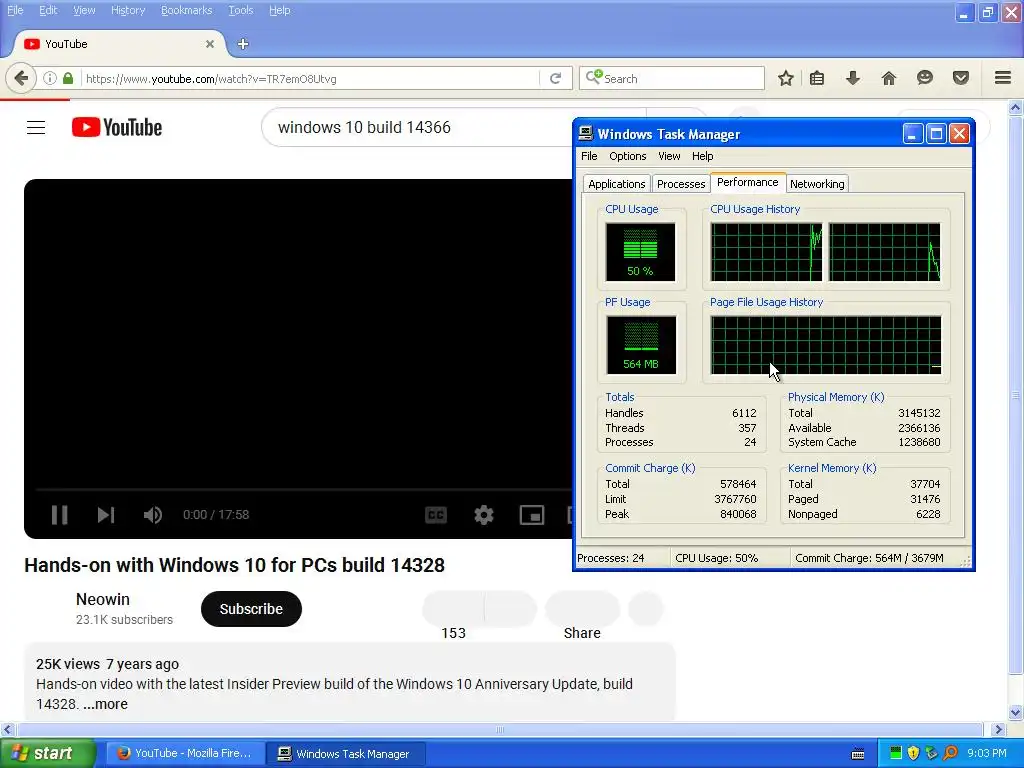Image resolution: width=1024 pixels, height=768 pixels.
Task: Click the green CPU meter tray icon
Action: pos(896,753)
